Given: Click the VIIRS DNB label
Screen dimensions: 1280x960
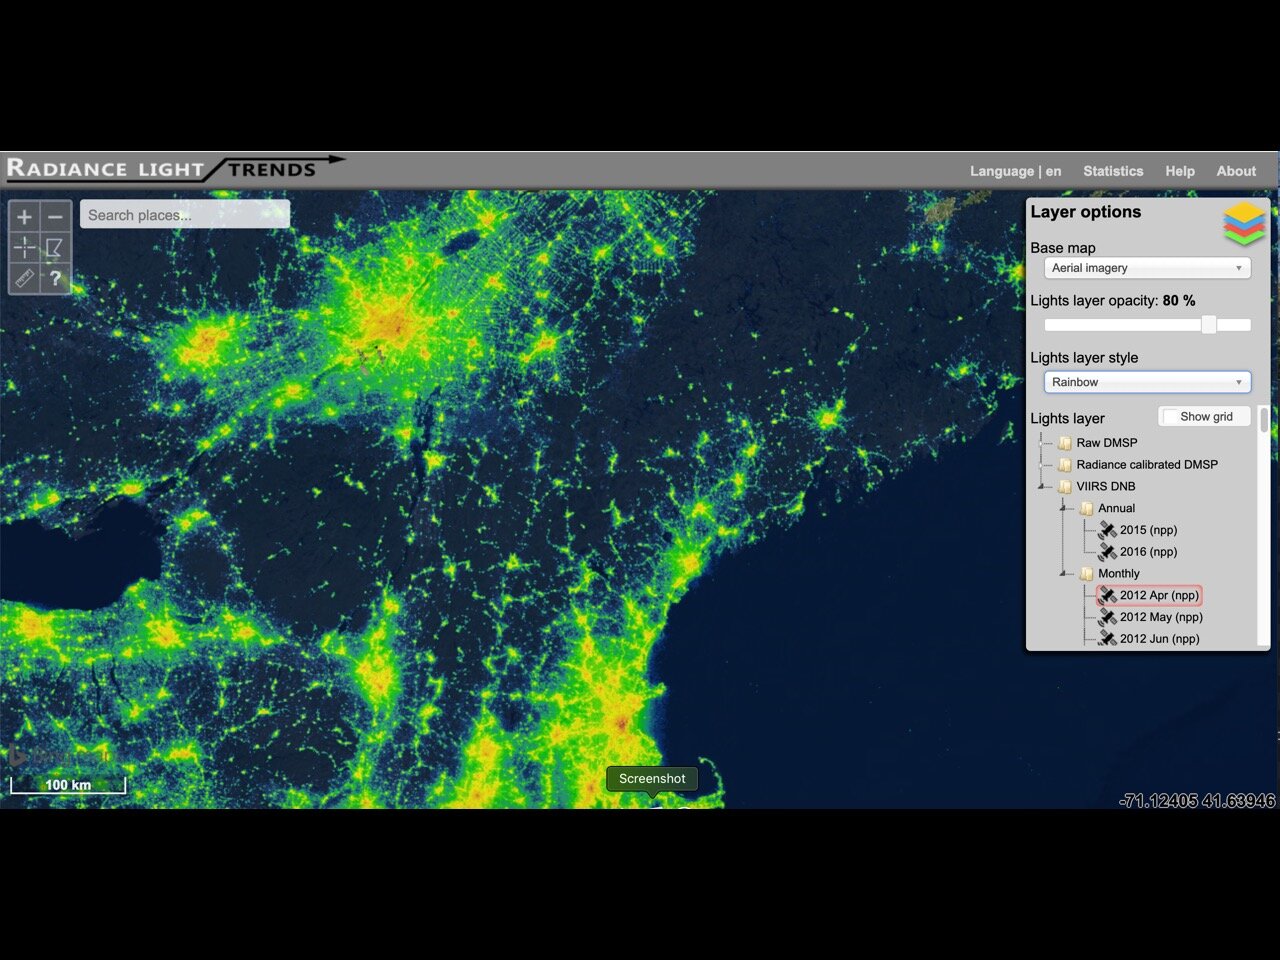Looking at the screenshot, I should pyautogui.click(x=1106, y=487).
